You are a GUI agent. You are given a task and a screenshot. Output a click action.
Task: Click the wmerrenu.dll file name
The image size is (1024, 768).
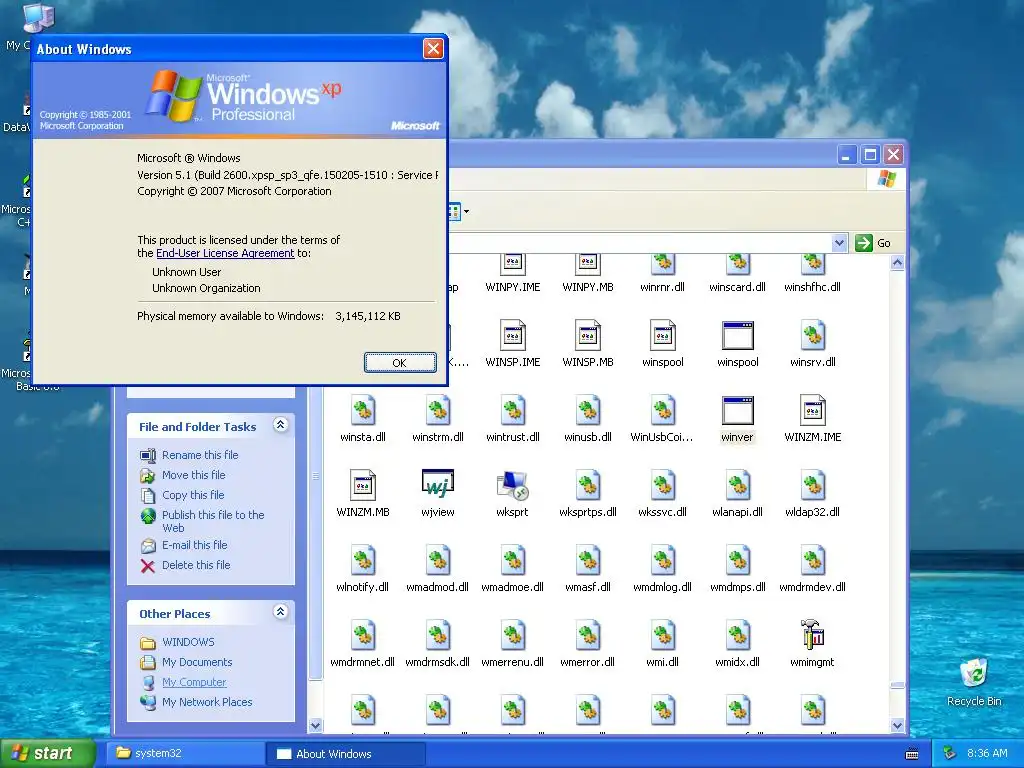(513, 662)
